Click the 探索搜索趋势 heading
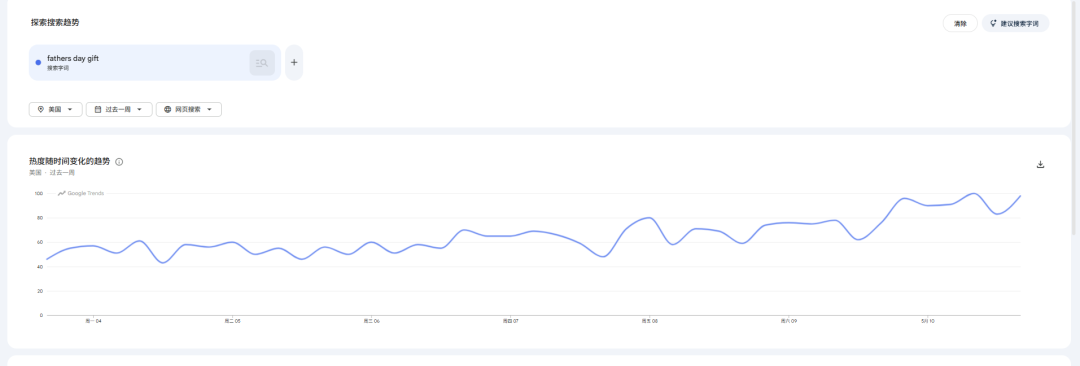1080x366 pixels. click(55, 23)
